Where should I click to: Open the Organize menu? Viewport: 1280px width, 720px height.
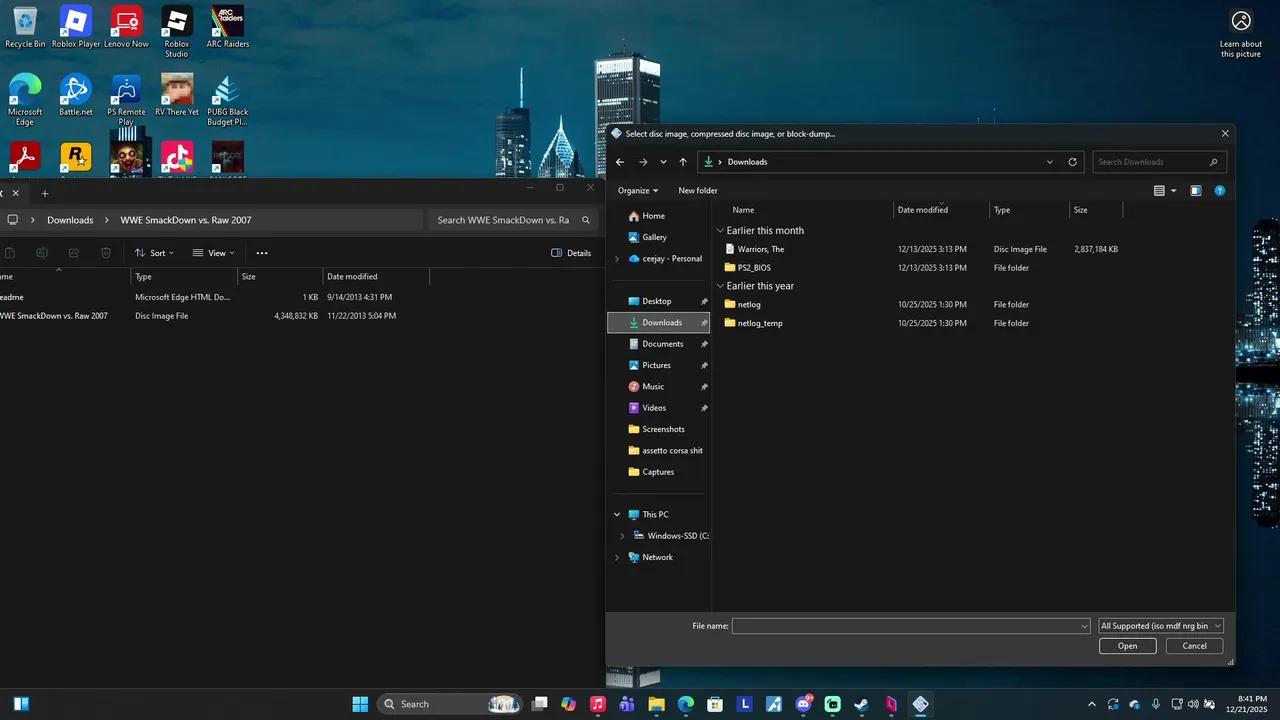(x=638, y=190)
